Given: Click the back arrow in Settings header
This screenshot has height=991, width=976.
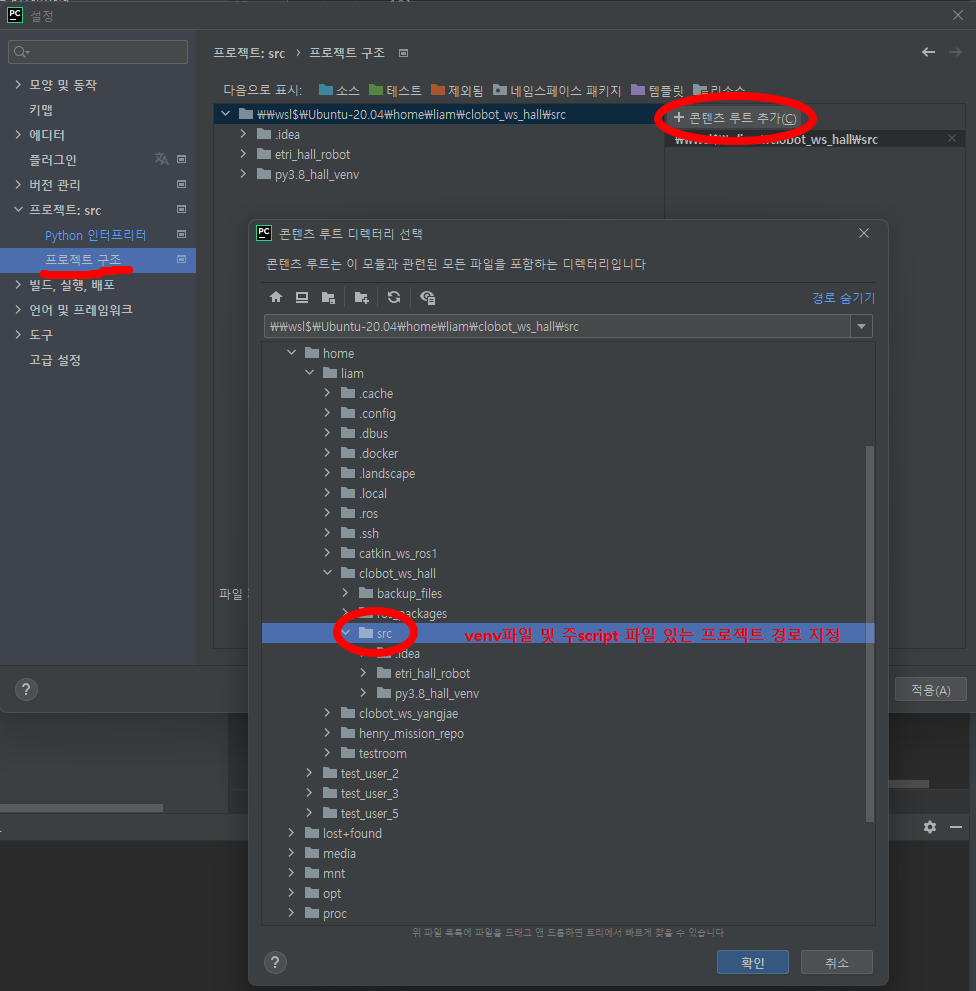Looking at the screenshot, I should click(x=928, y=52).
